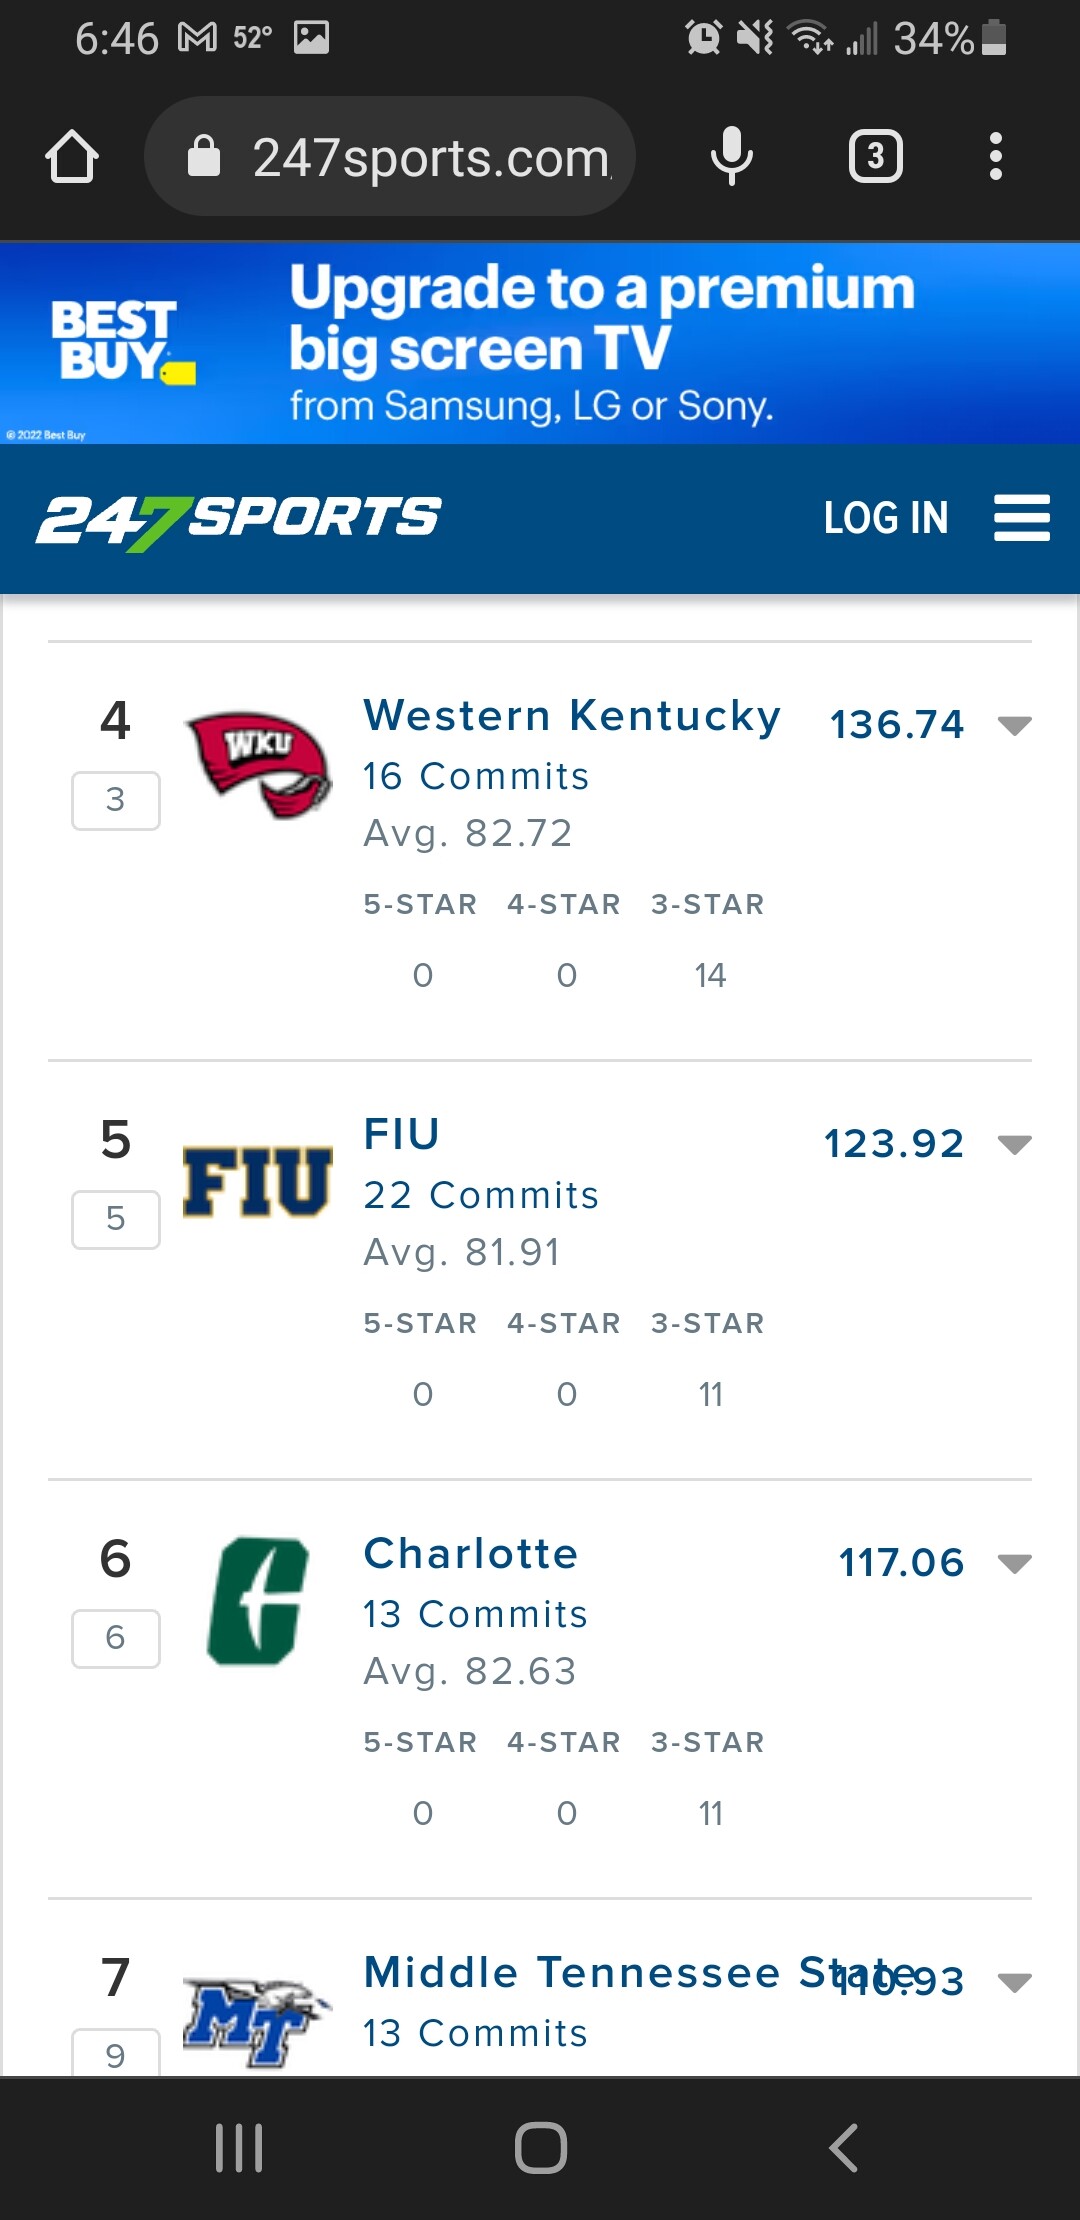The height and width of the screenshot is (2220, 1080).
Task: Tap the voice search microphone icon
Action: pyautogui.click(x=731, y=156)
